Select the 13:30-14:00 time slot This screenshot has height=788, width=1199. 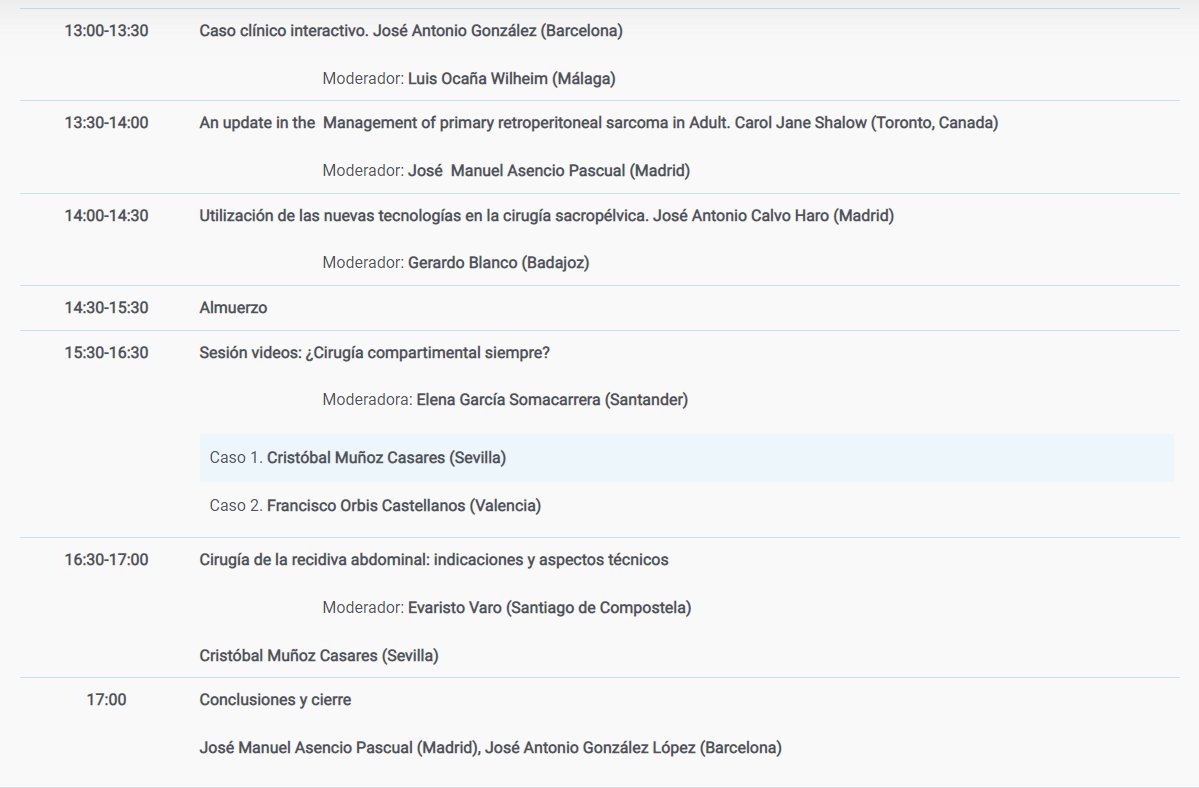coord(106,122)
